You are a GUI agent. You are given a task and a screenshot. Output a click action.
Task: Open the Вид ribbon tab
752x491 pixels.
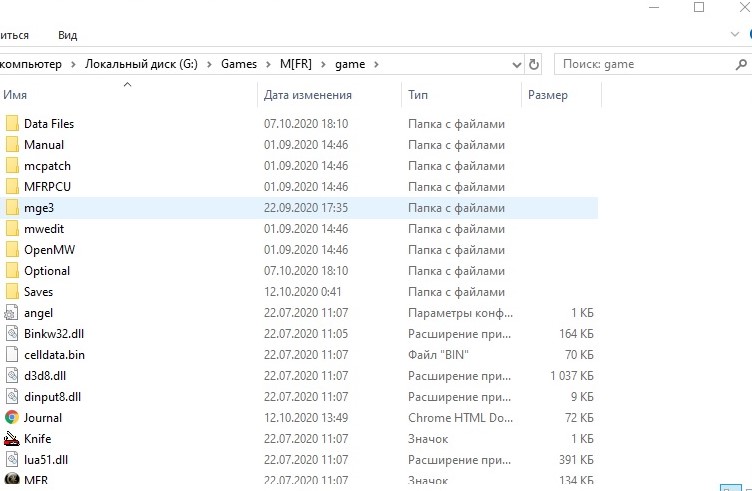68,35
